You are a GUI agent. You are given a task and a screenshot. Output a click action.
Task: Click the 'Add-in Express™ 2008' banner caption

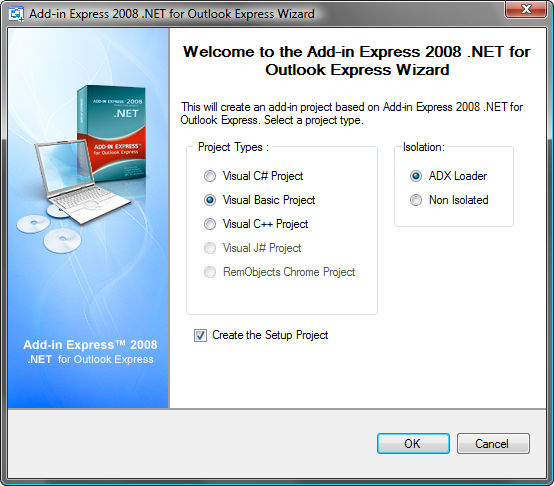pyautogui.click(x=90, y=345)
